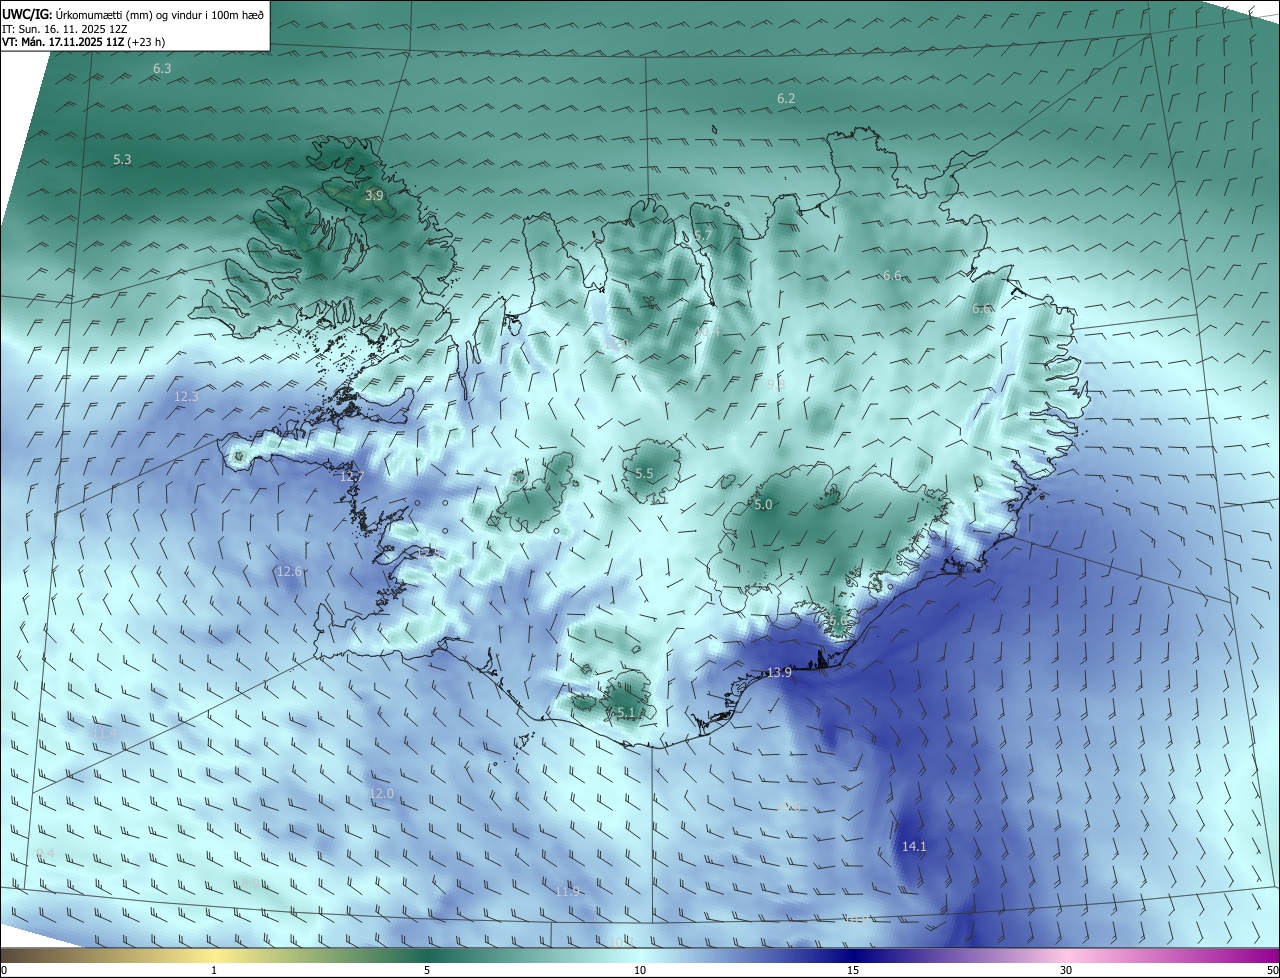Click the 6.2 value label
The image size is (1280, 978).
point(786,98)
